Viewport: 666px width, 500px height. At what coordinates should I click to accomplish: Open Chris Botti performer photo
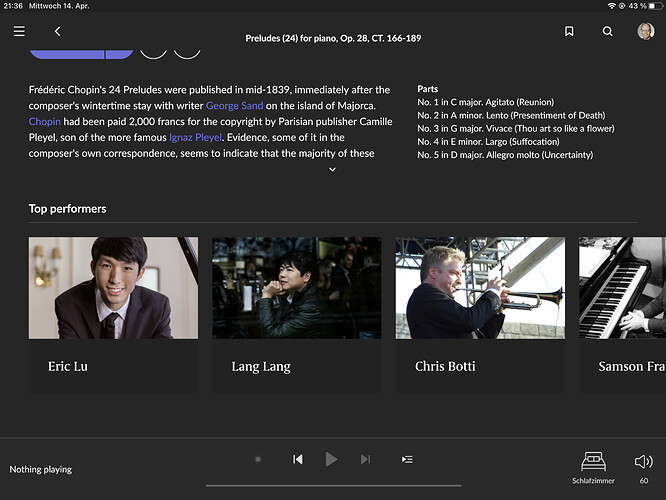[x=480, y=288]
